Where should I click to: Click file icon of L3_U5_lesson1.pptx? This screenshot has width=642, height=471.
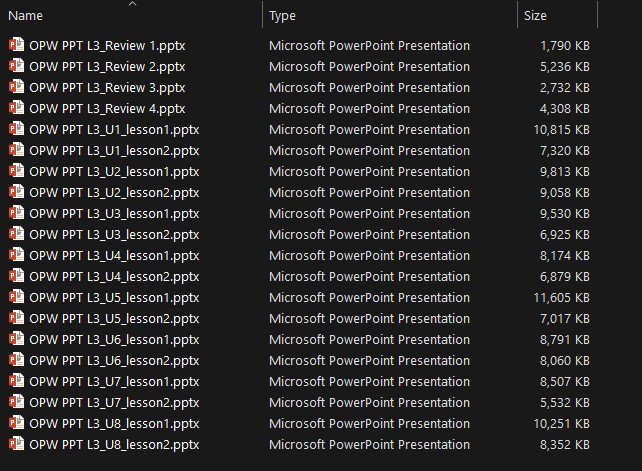pos(16,297)
